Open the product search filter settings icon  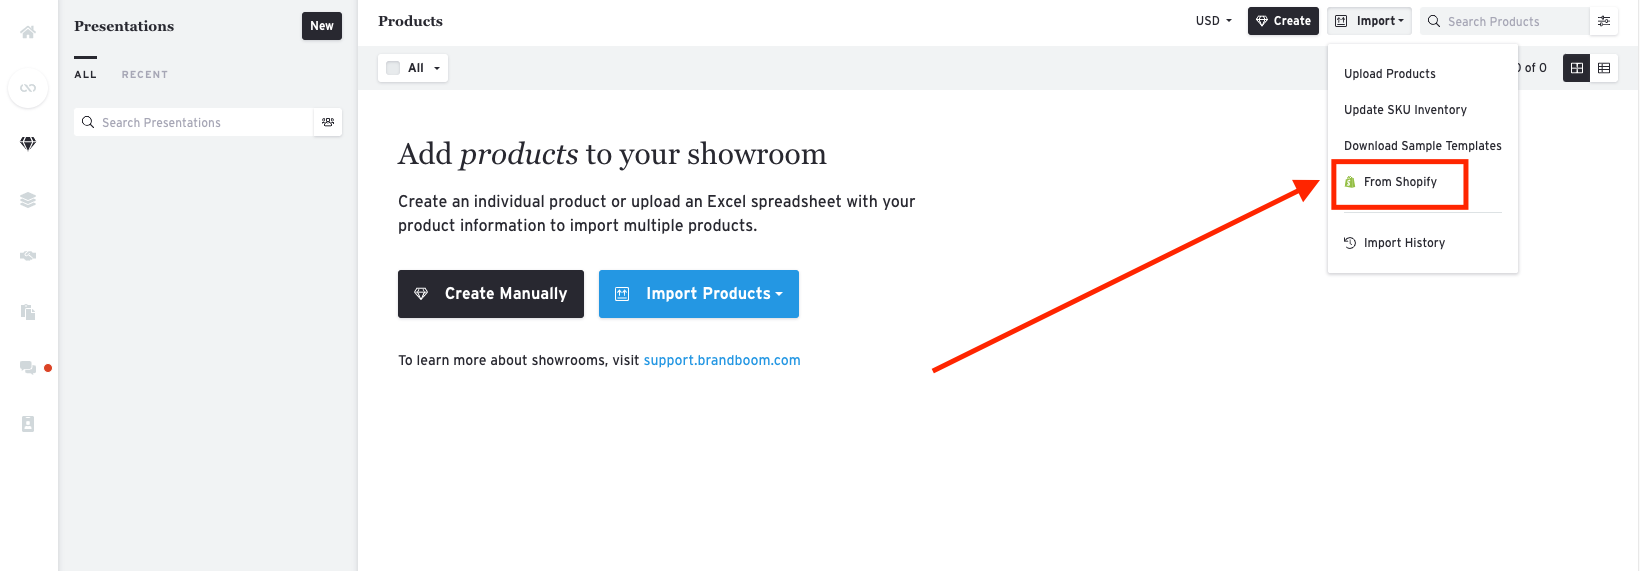click(1604, 21)
